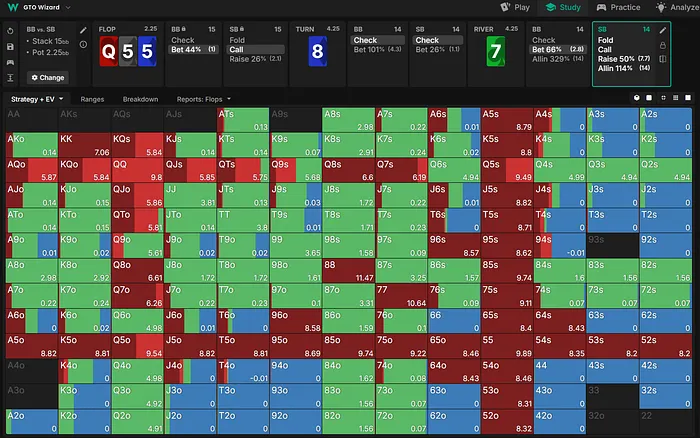Switch to the Ranges tab
Screen dimensions: 700x438
point(92,100)
